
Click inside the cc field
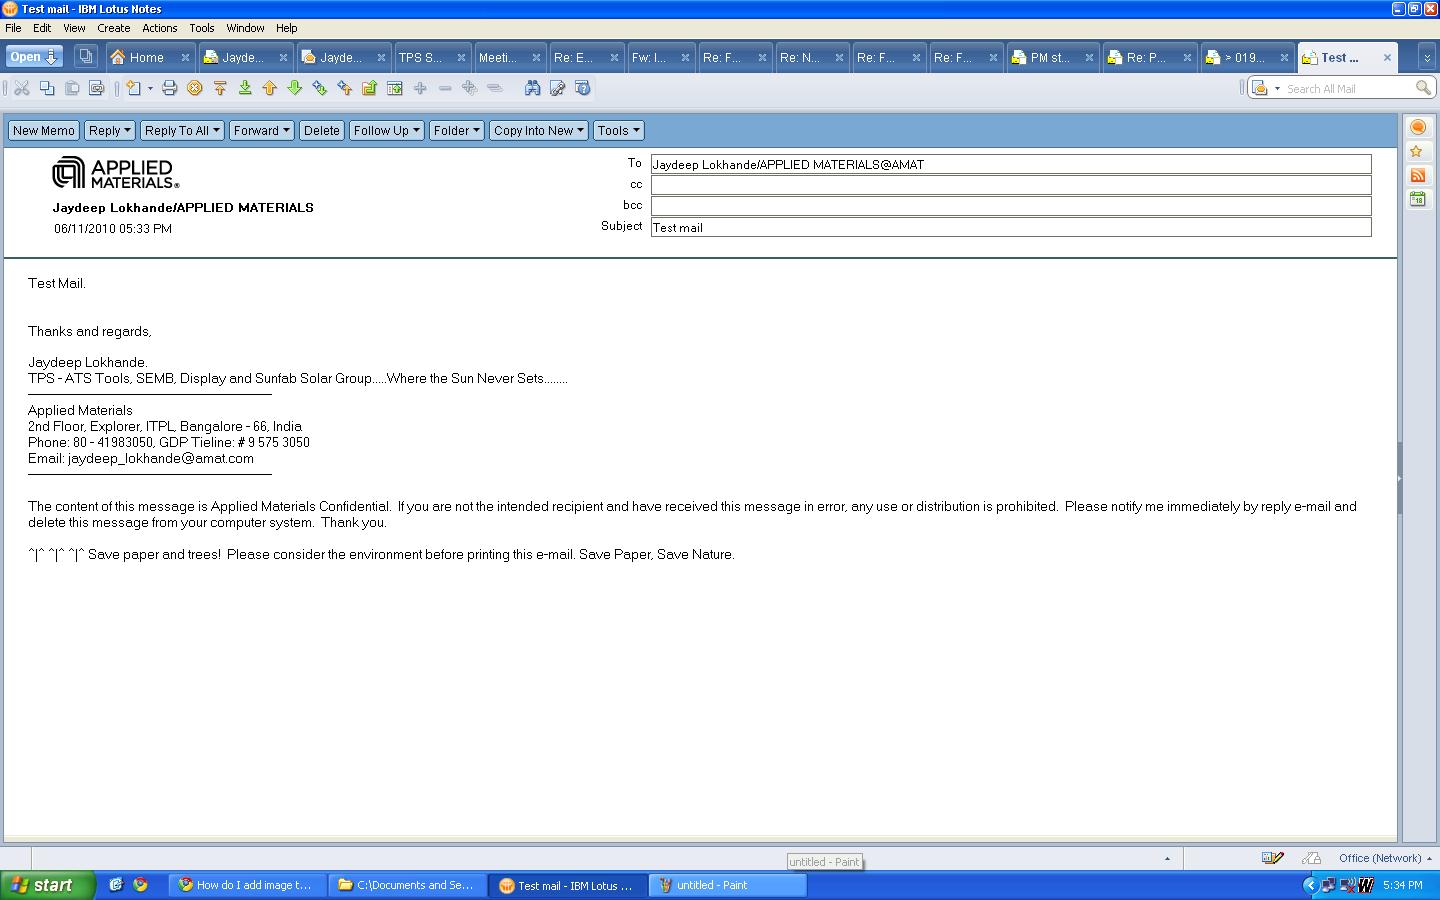point(1010,184)
